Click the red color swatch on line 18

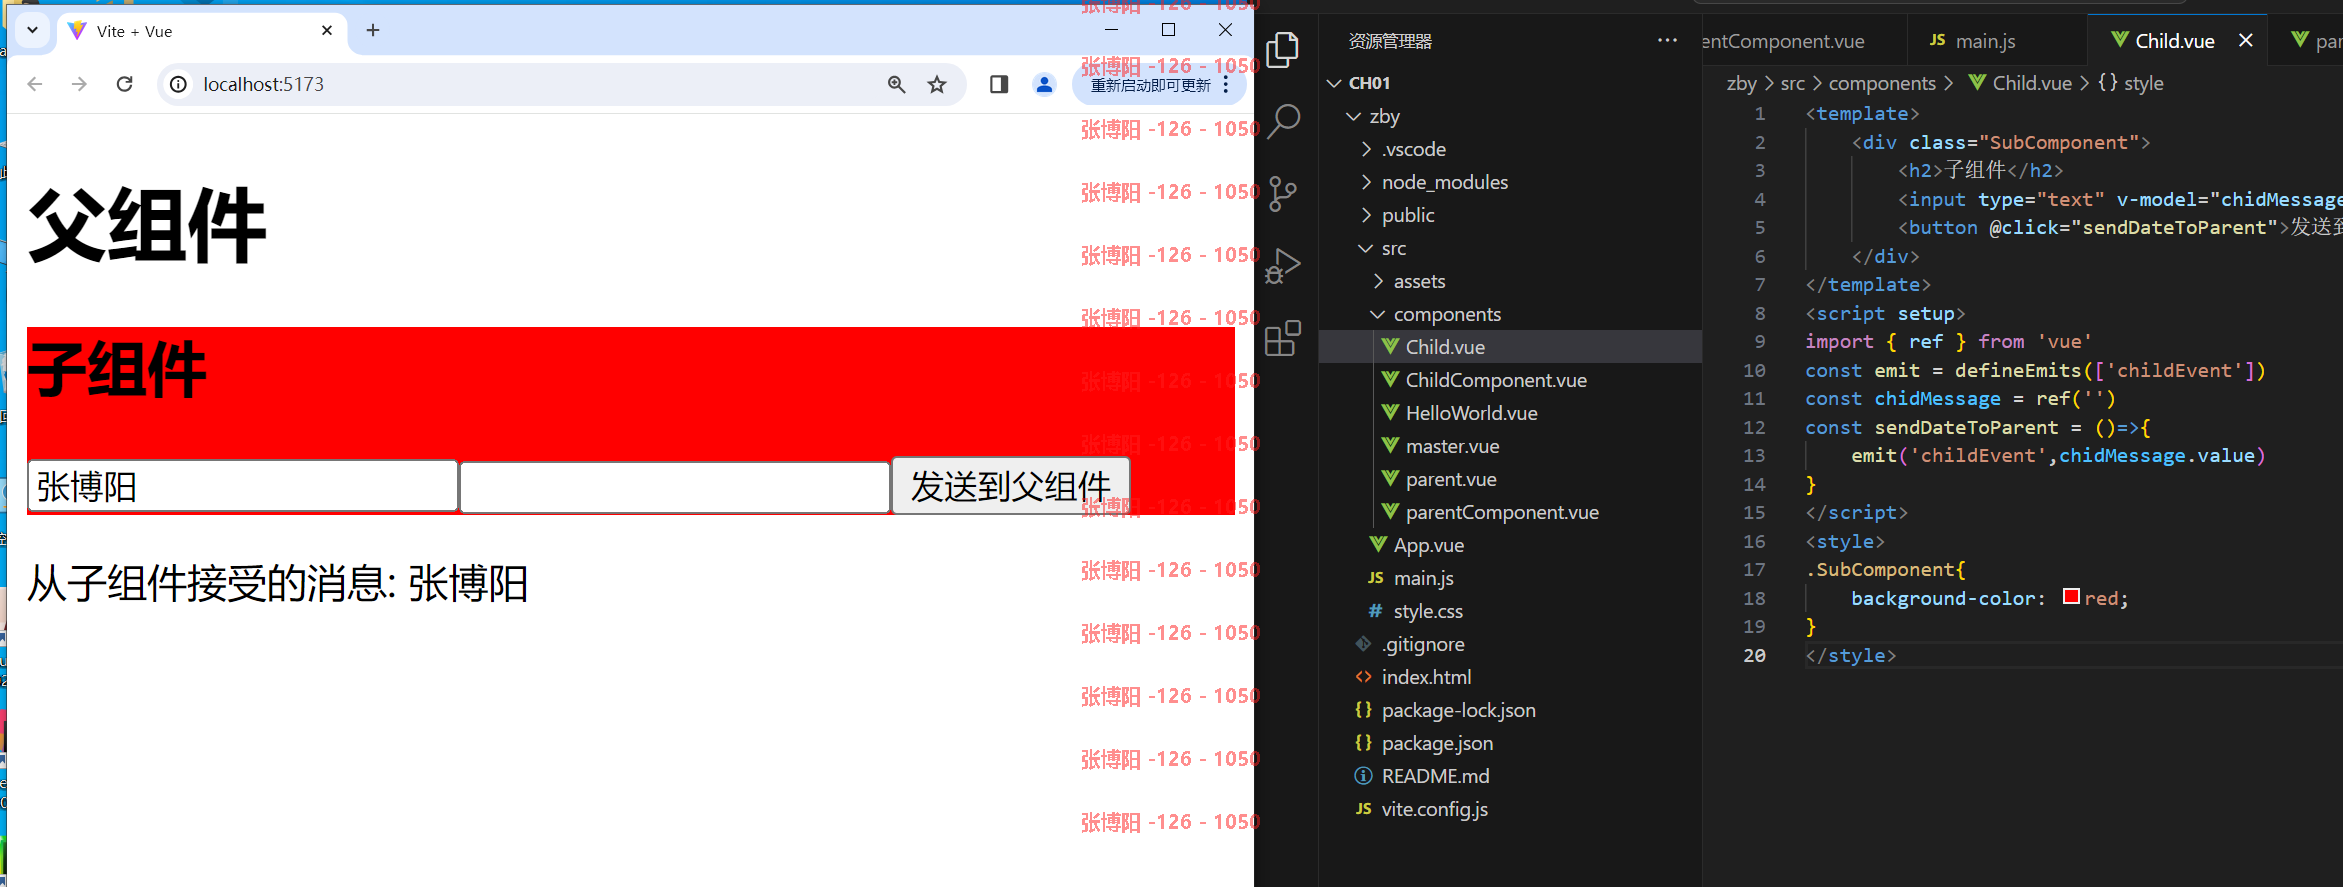tap(2072, 597)
